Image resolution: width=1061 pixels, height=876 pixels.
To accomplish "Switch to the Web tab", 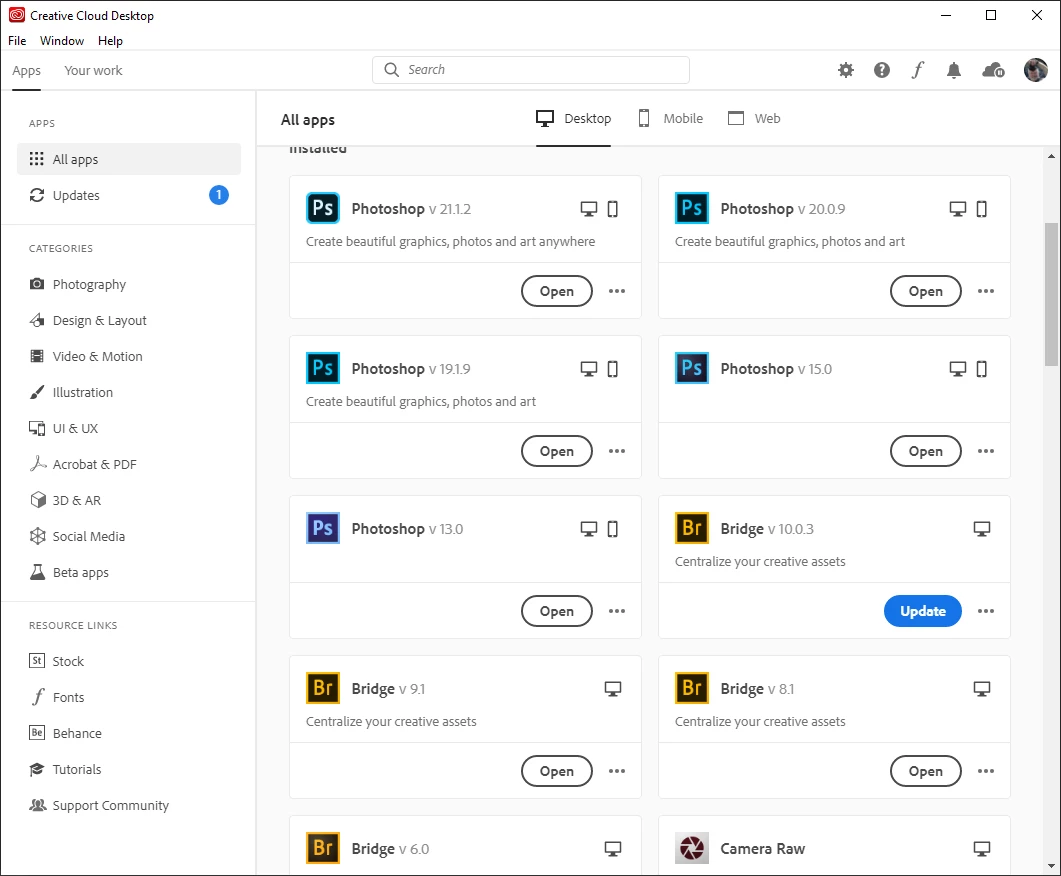I will tap(754, 118).
